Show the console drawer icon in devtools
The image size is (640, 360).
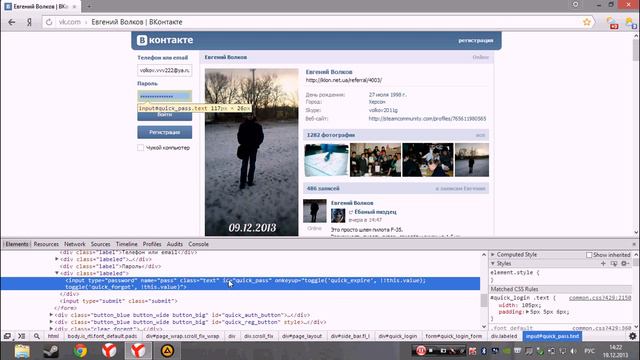click(x=22, y=336)
